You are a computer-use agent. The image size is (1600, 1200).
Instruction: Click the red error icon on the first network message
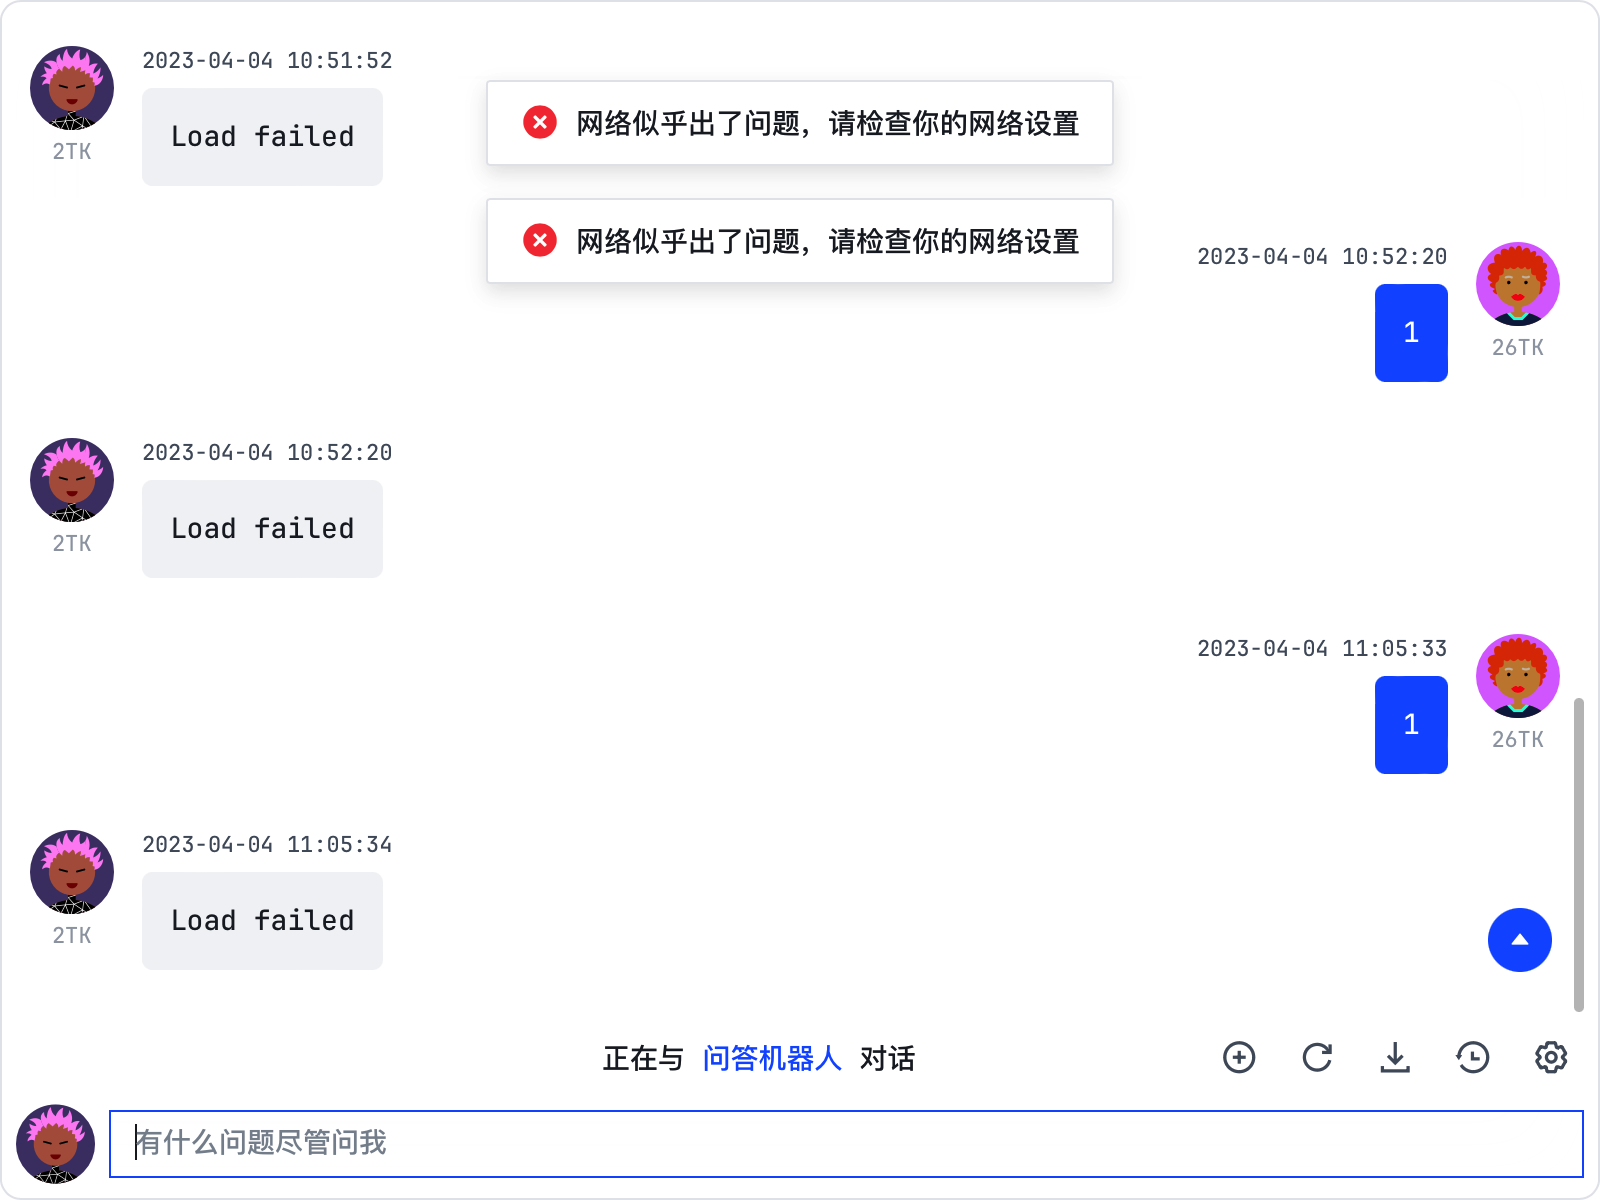pyautogui.click(x=539, y=122)
